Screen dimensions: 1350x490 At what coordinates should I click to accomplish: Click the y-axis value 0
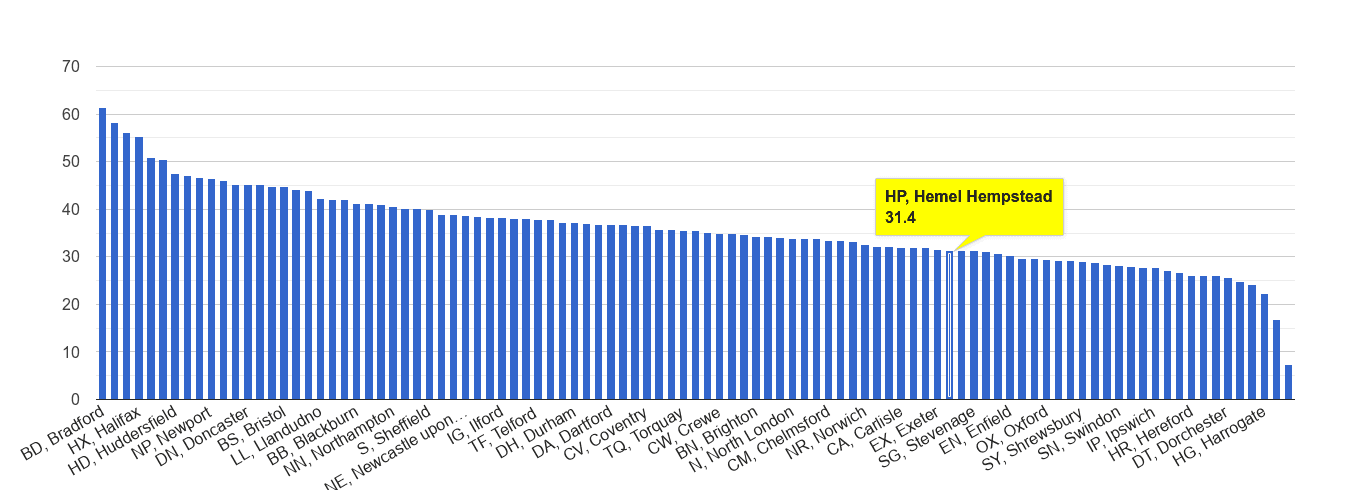pos(76,400)
